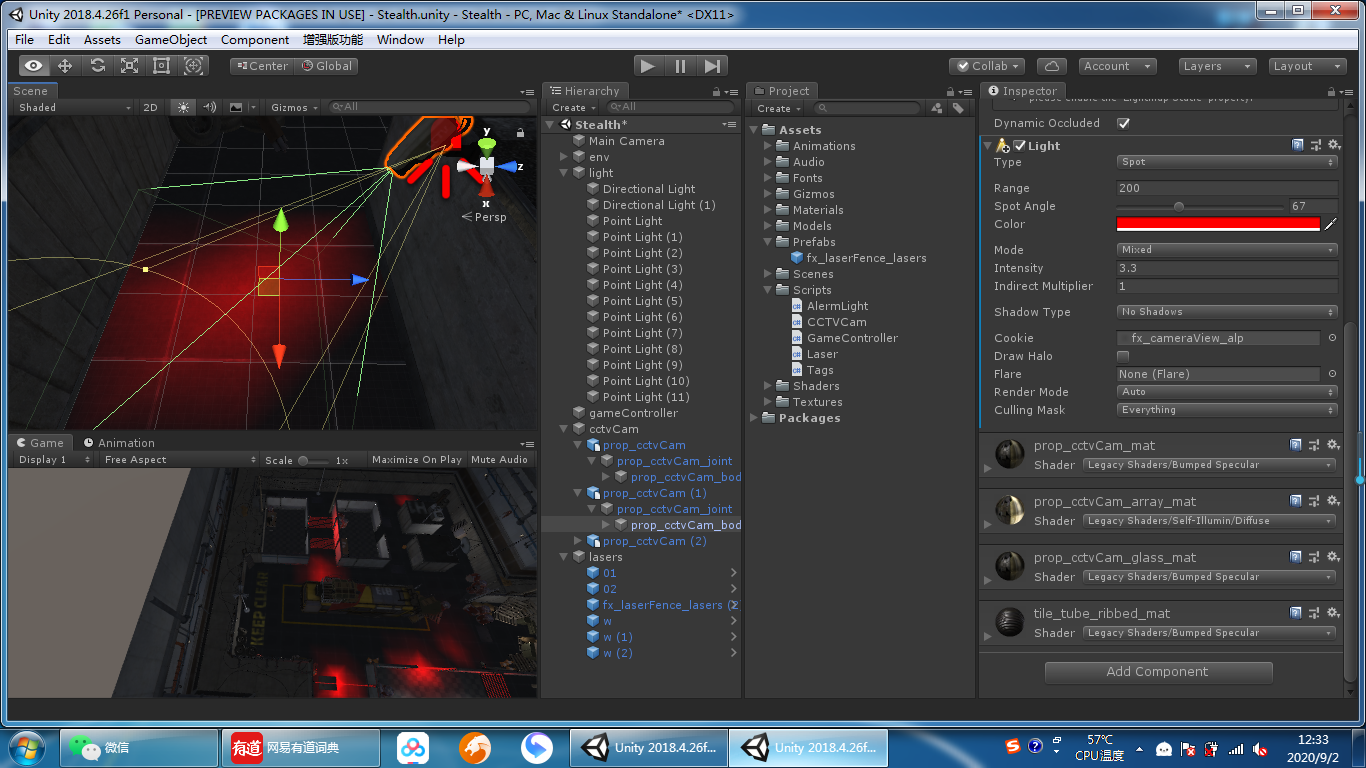Toggle Mute Audio in Game view

point(499,460)
